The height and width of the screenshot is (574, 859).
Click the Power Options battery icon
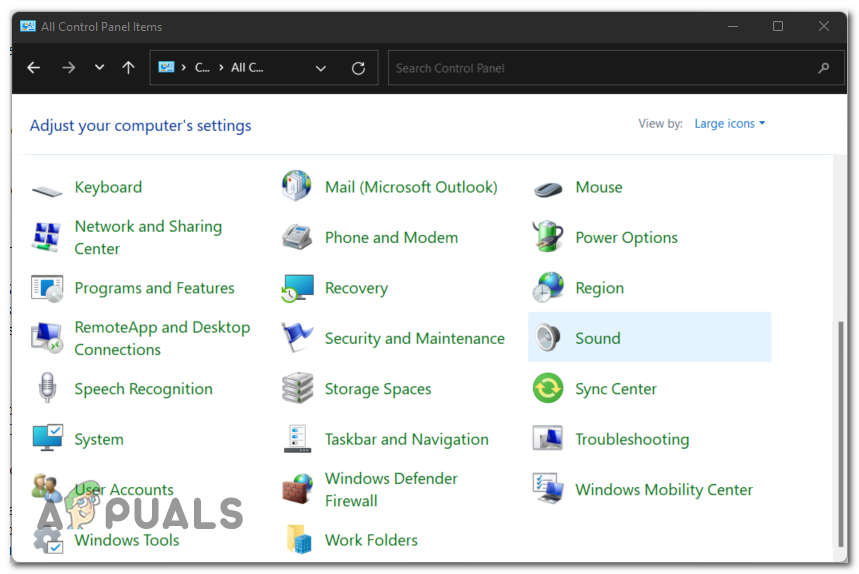point(547,236)
